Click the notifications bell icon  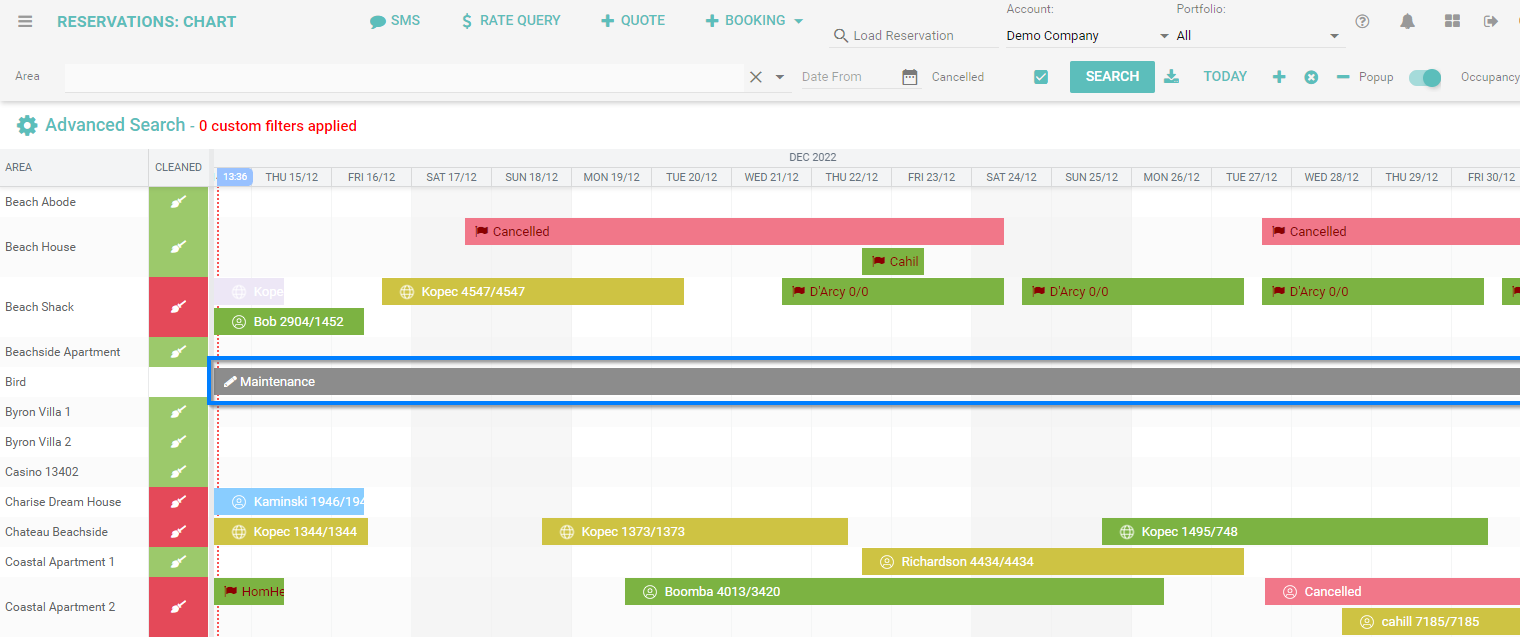(1407, 20)
